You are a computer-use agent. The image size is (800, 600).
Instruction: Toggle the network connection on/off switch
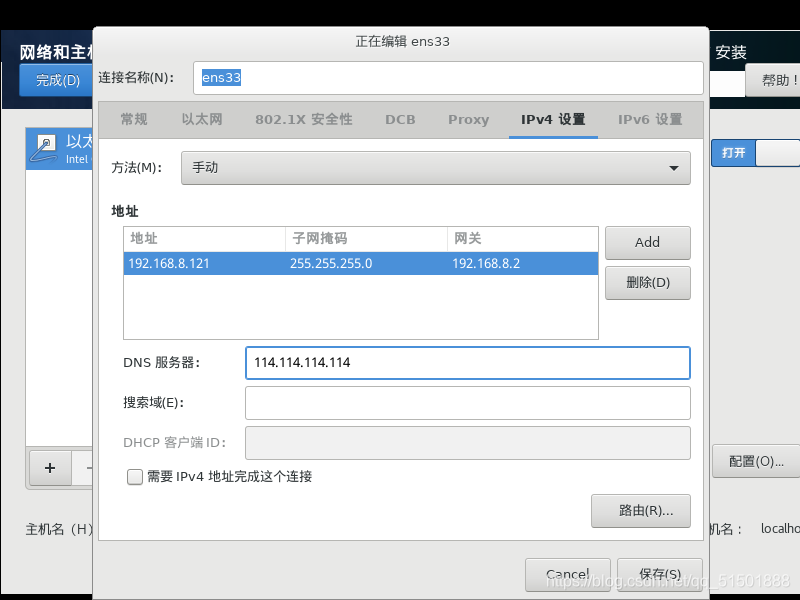pyautogui.click(x=756, y=153)
